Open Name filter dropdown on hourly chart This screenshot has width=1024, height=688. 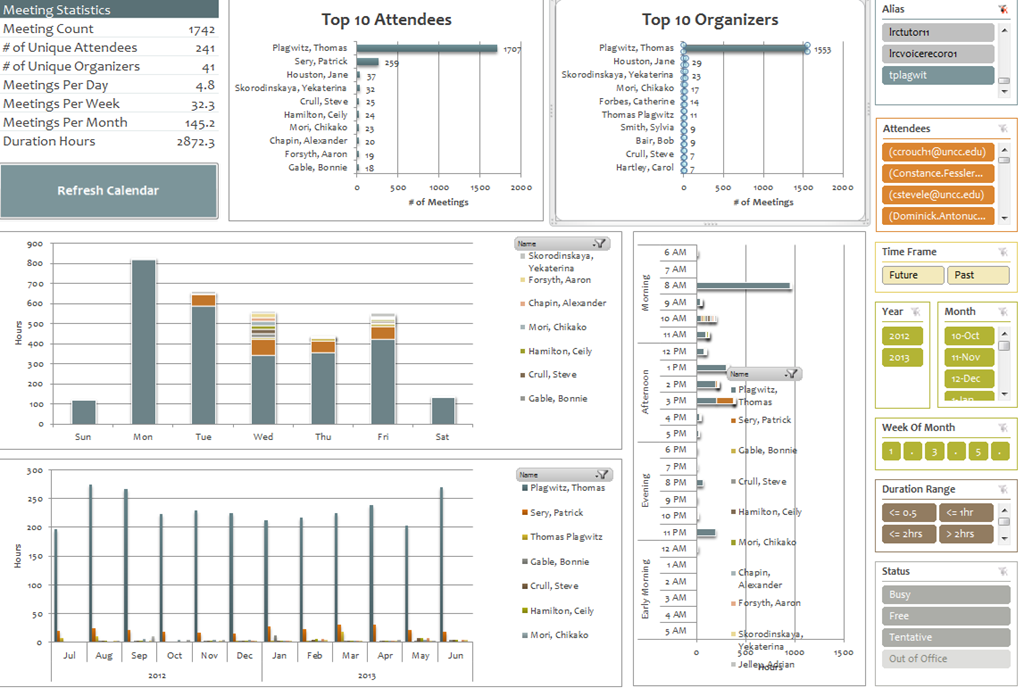point(791,373)
